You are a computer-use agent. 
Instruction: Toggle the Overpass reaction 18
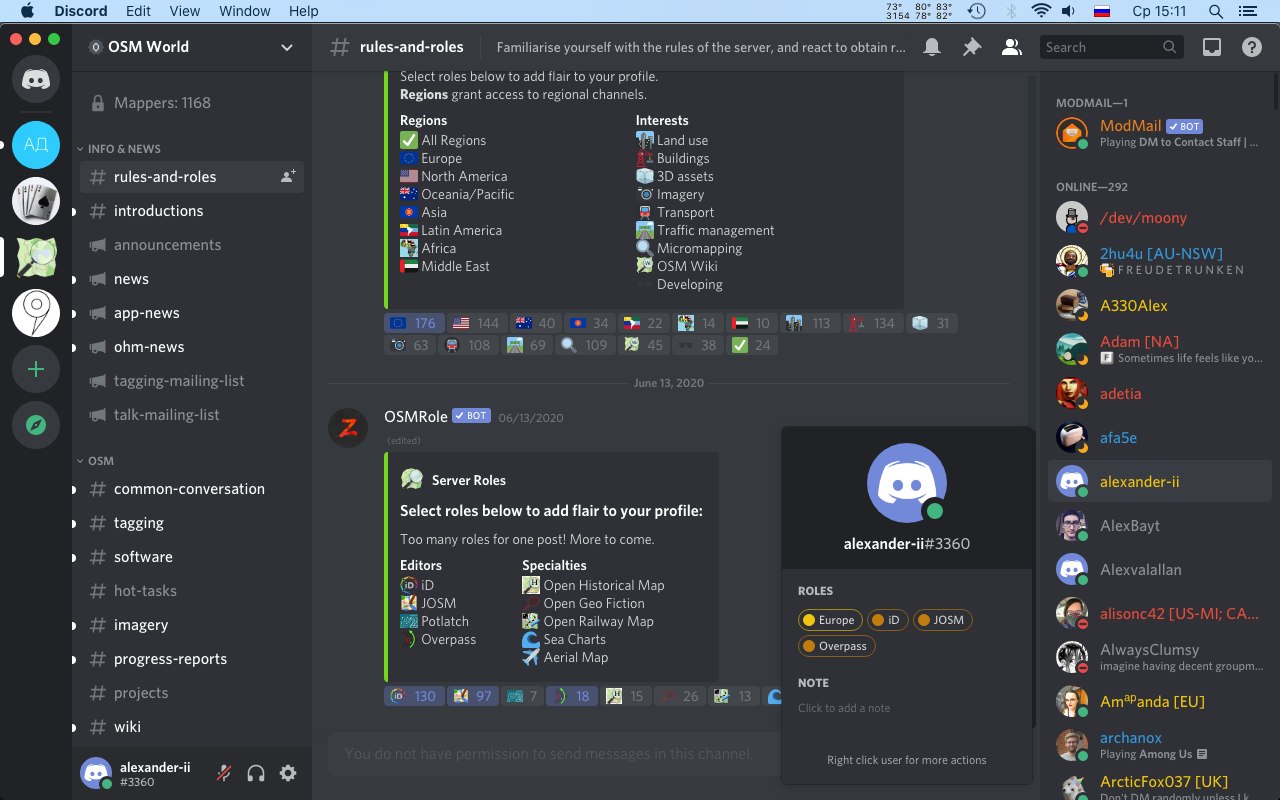tap(573, 696)
